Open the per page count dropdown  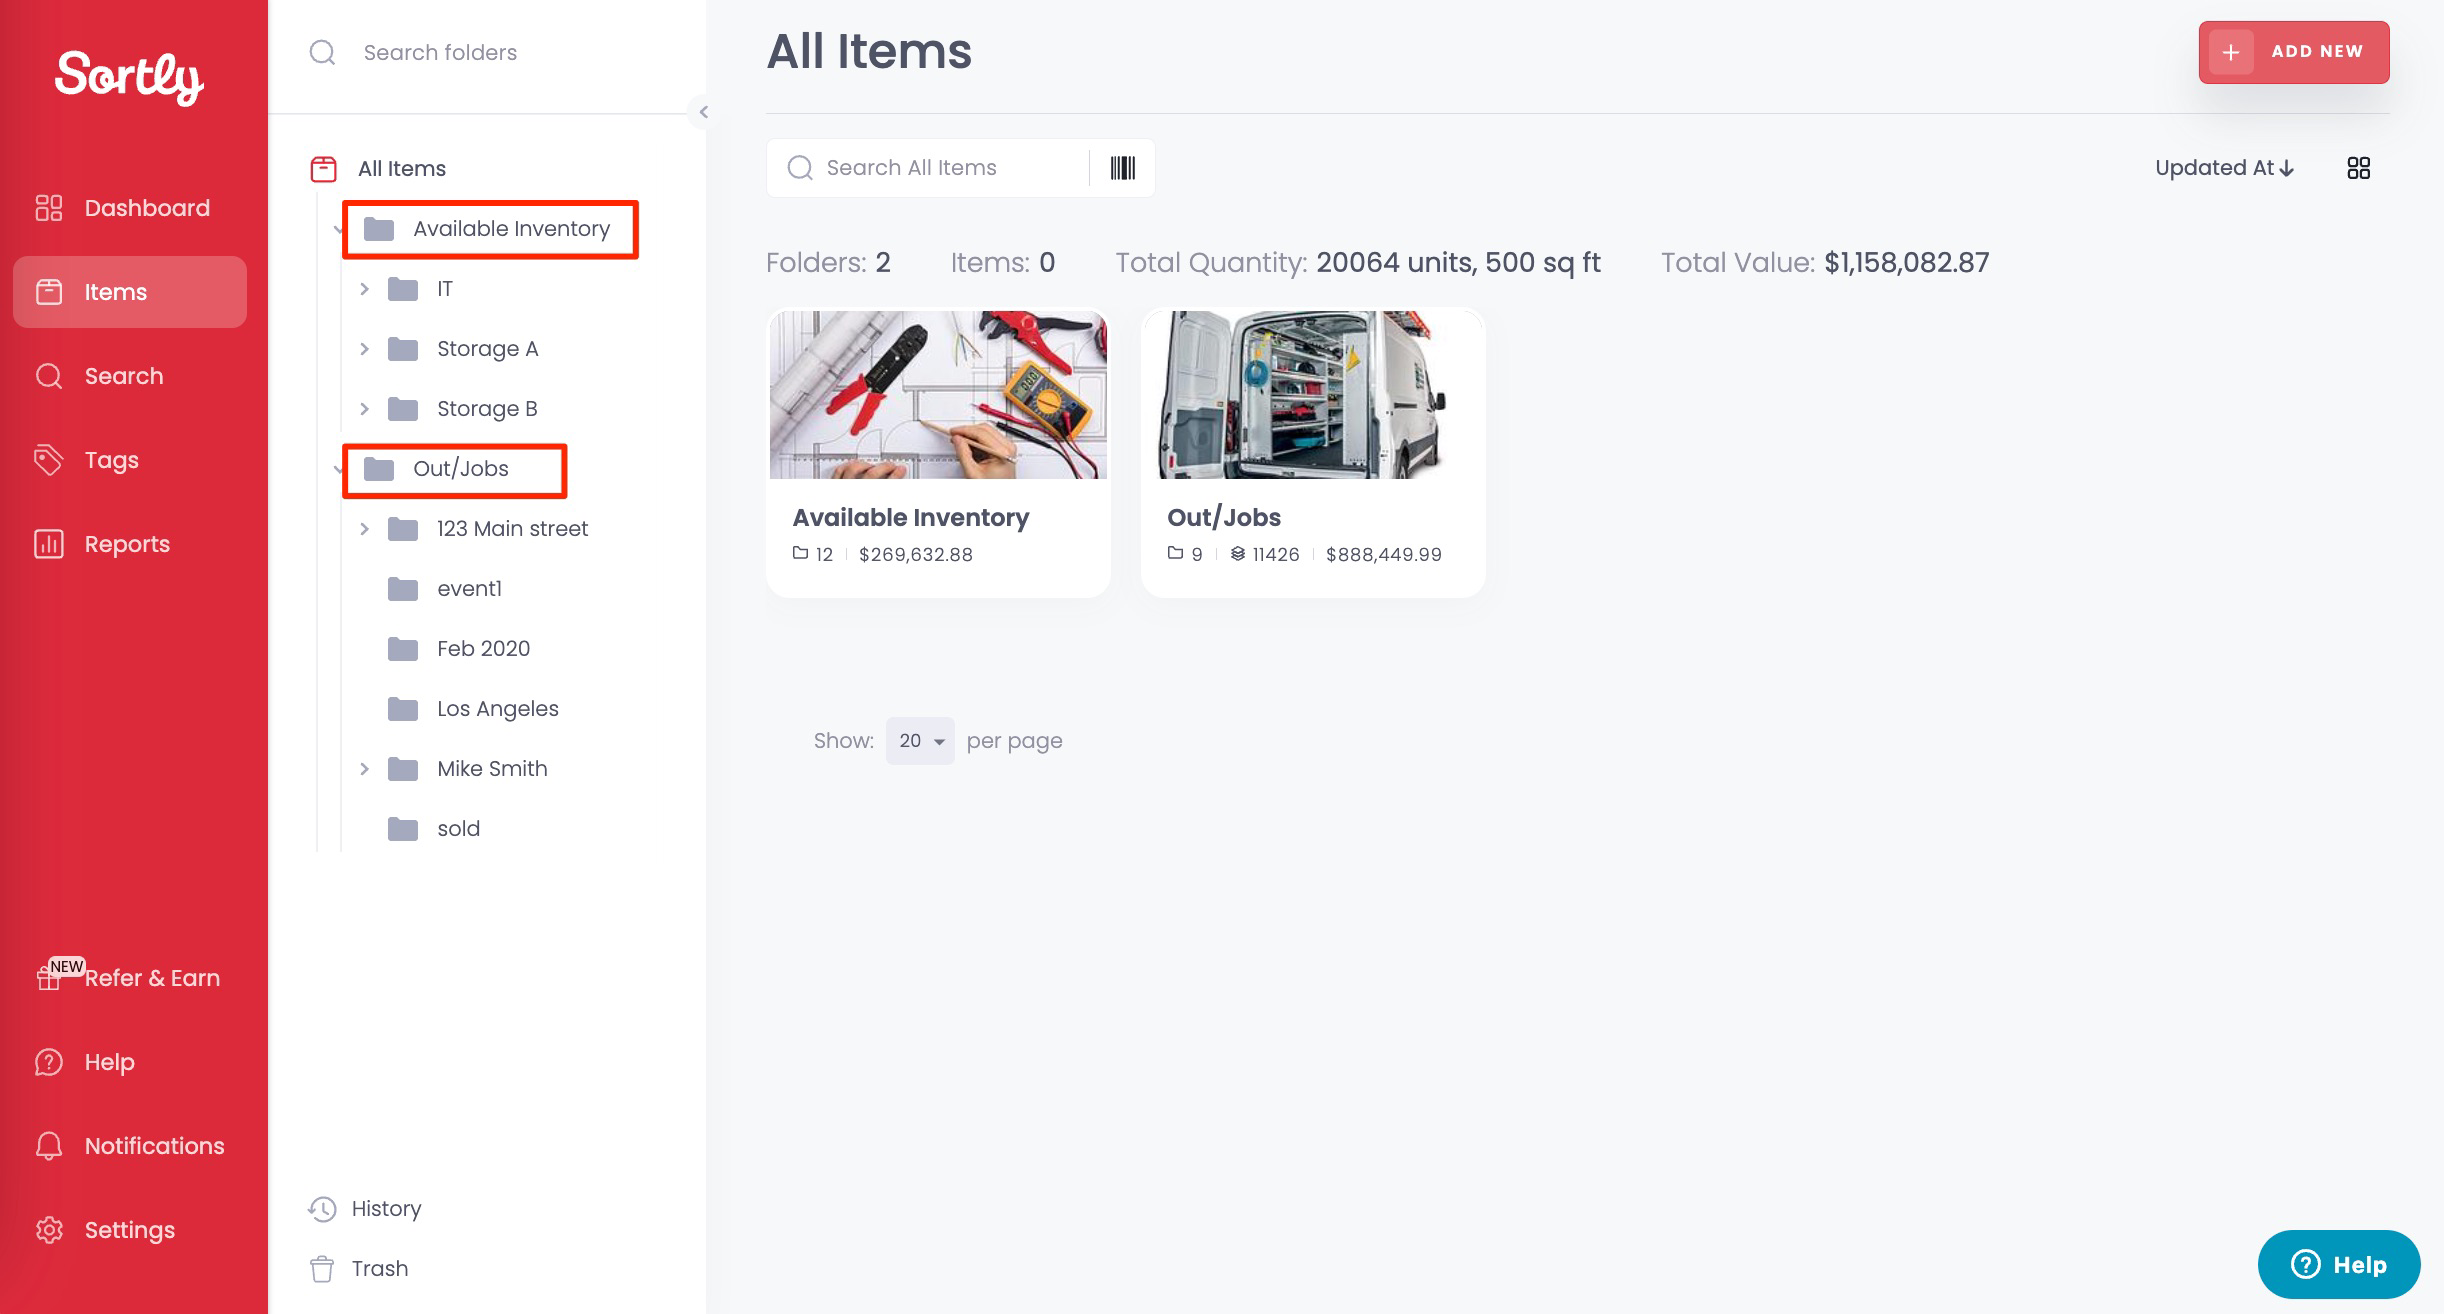click(x=920, y=741)
